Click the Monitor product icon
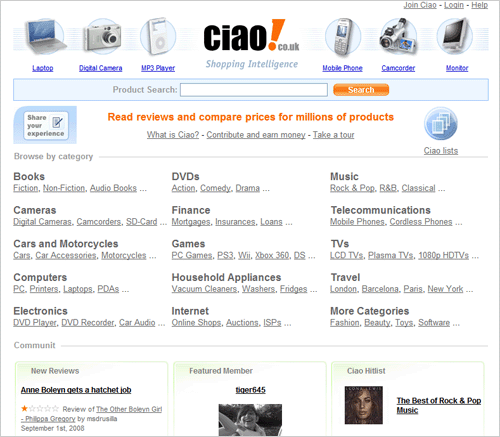The width and height of the screenshot is (500, 437). 455,36
